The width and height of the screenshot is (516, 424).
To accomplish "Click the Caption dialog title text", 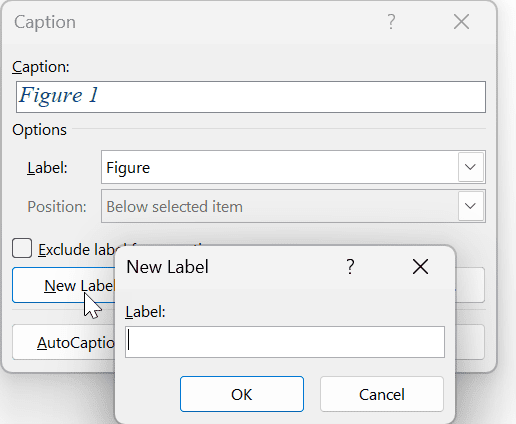I will [x=45, y=22].
